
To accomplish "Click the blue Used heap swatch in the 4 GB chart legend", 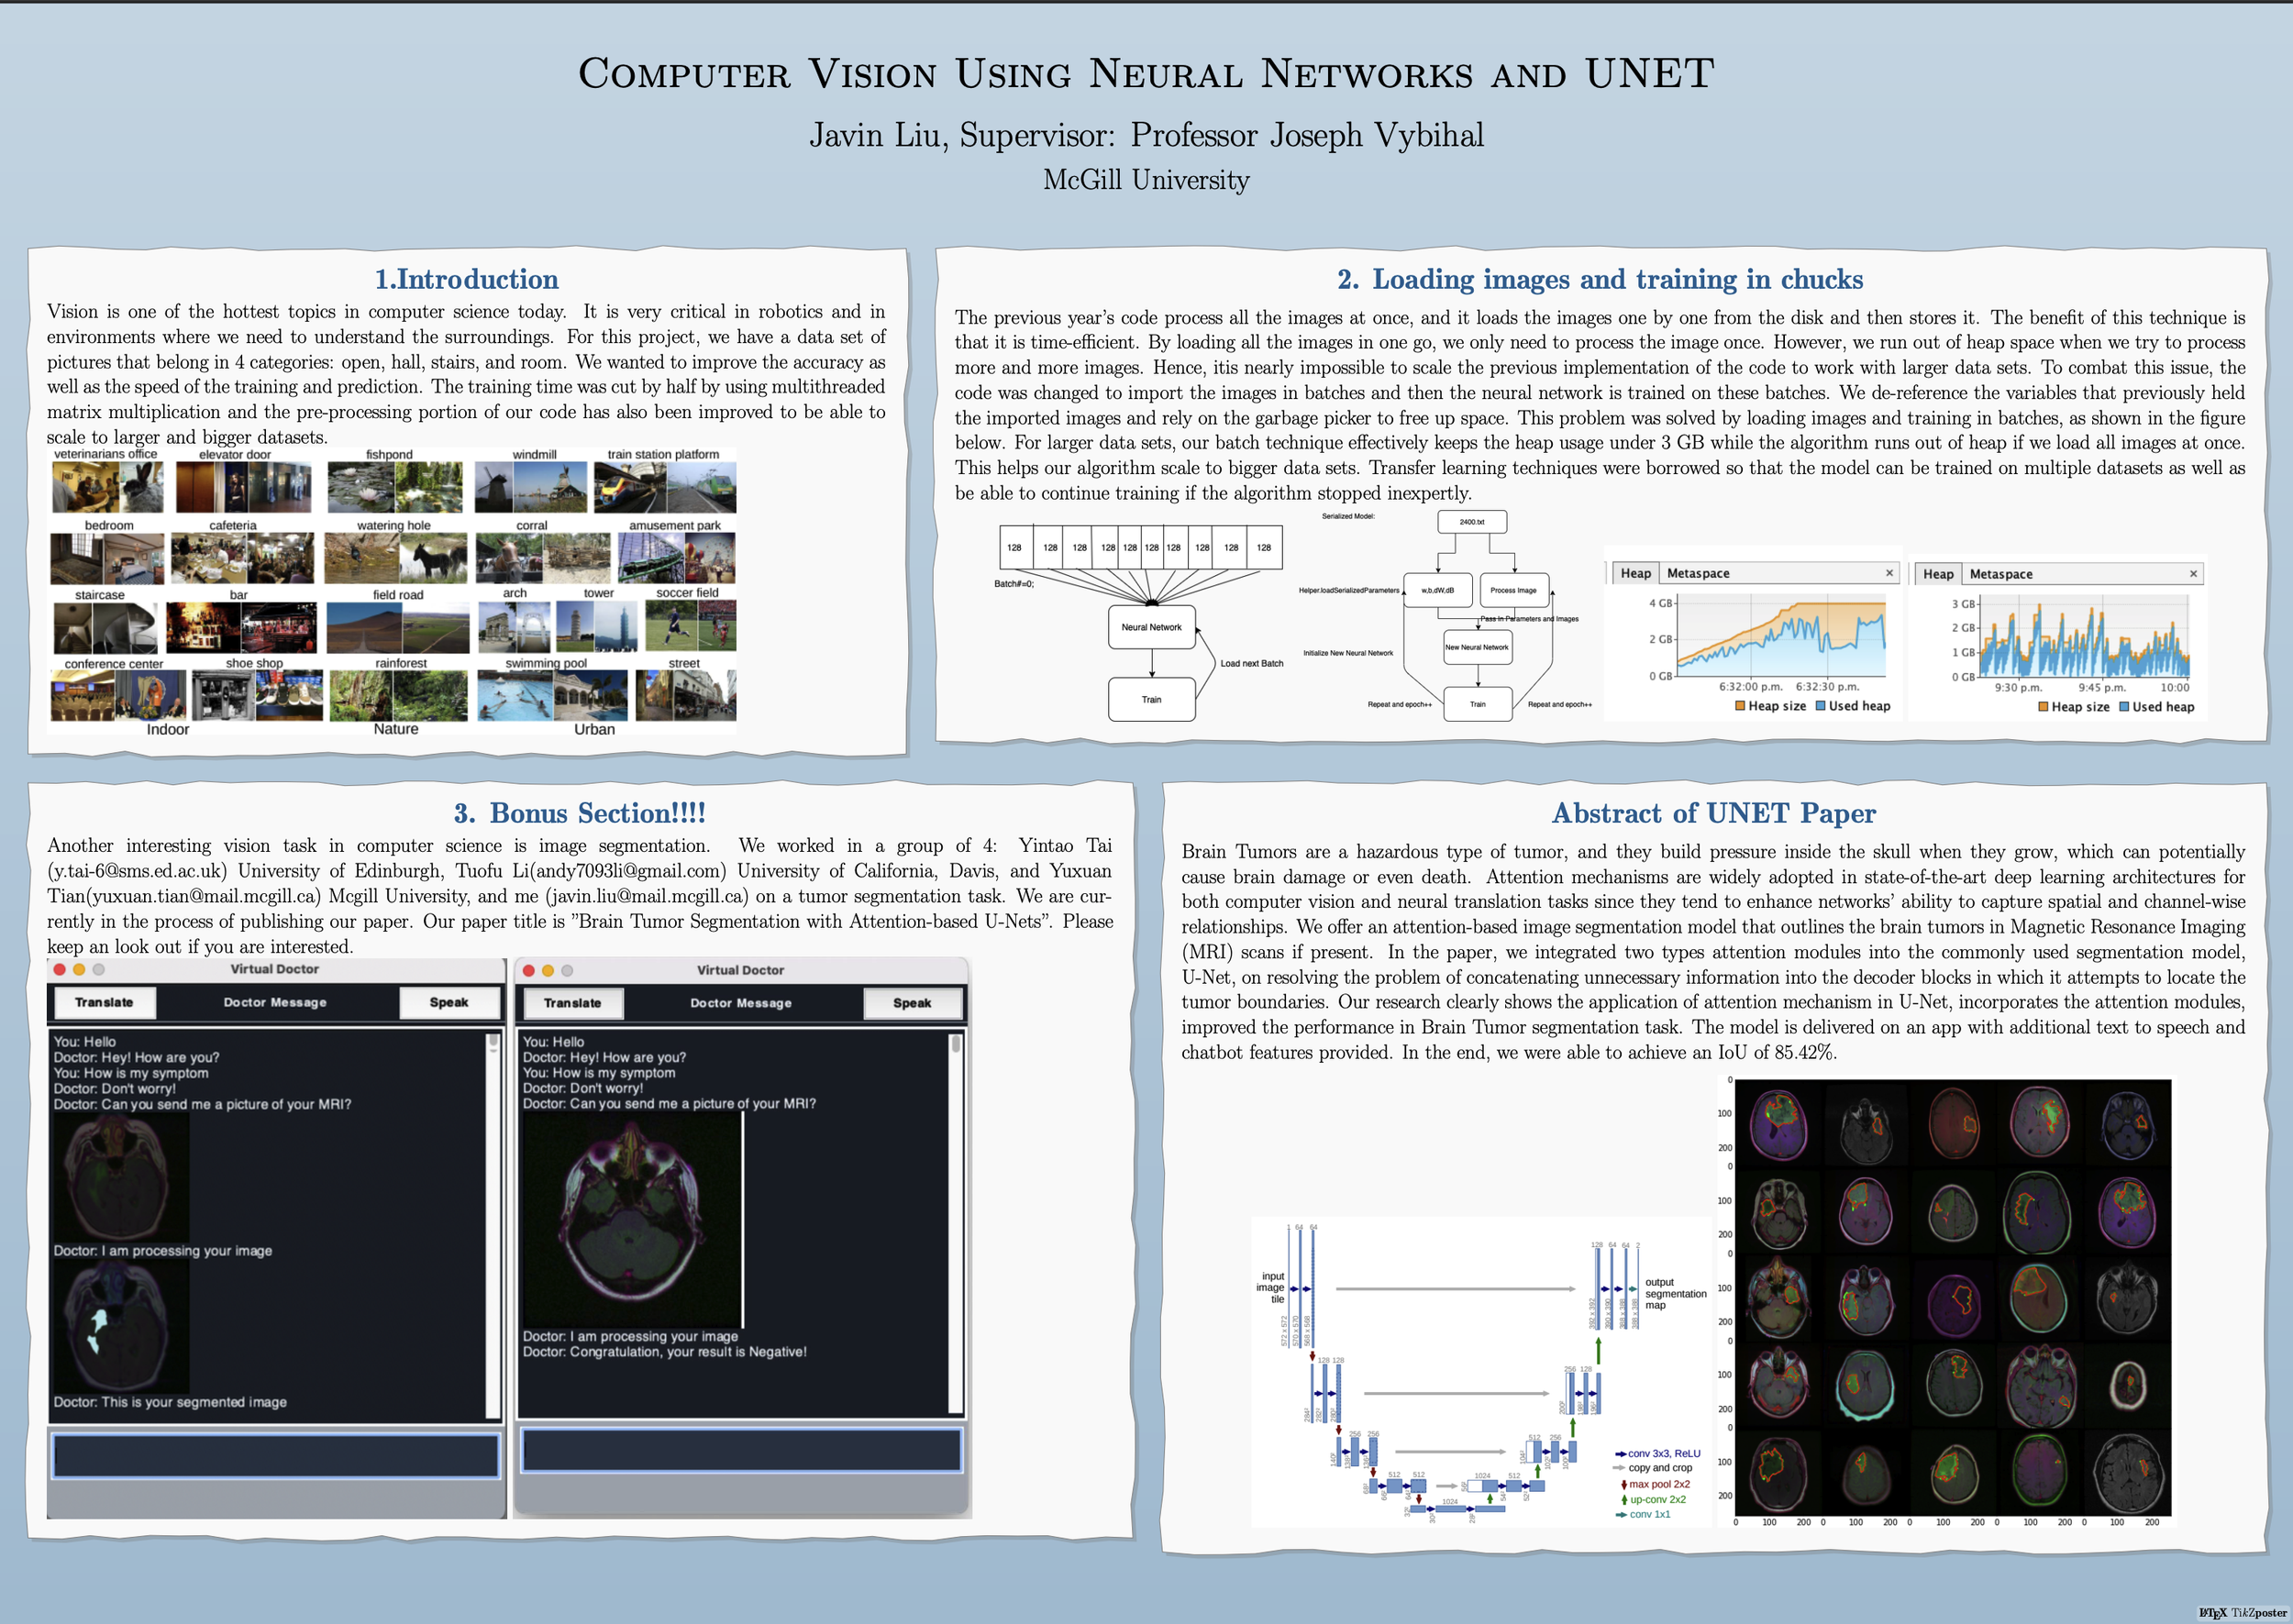I will (1821, 706).
